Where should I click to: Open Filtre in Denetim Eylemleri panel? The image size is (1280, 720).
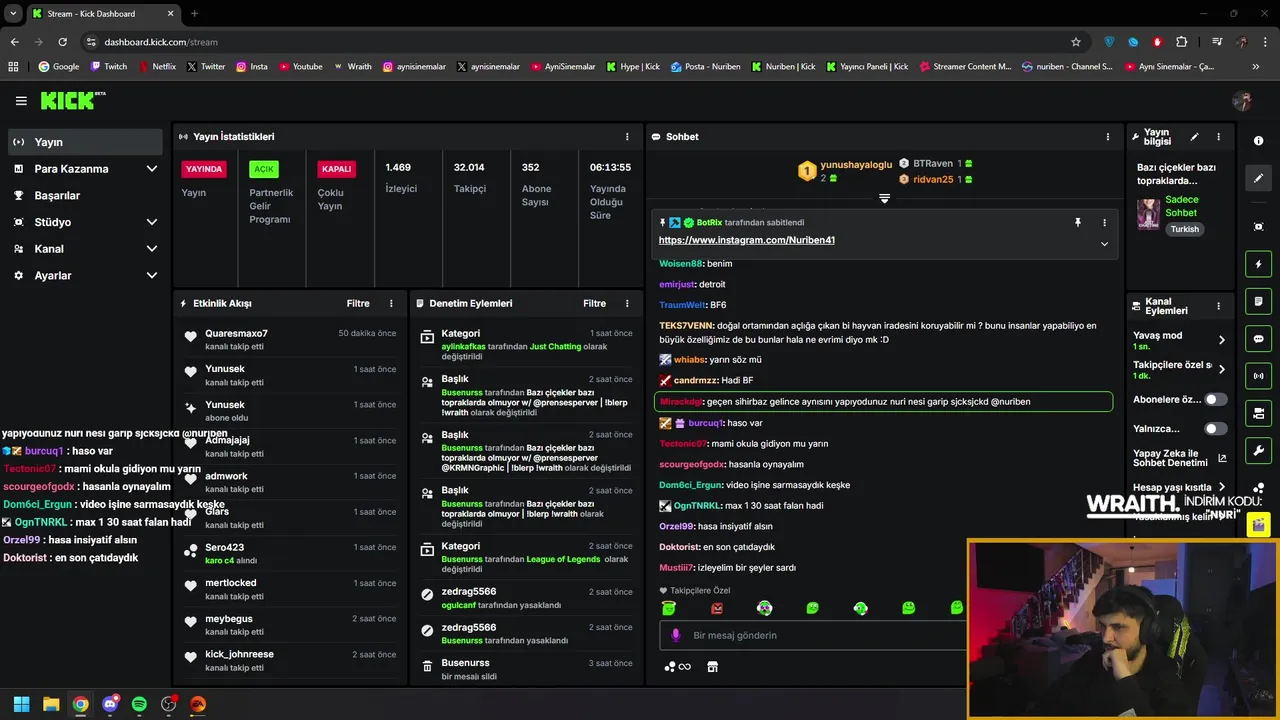594,303
